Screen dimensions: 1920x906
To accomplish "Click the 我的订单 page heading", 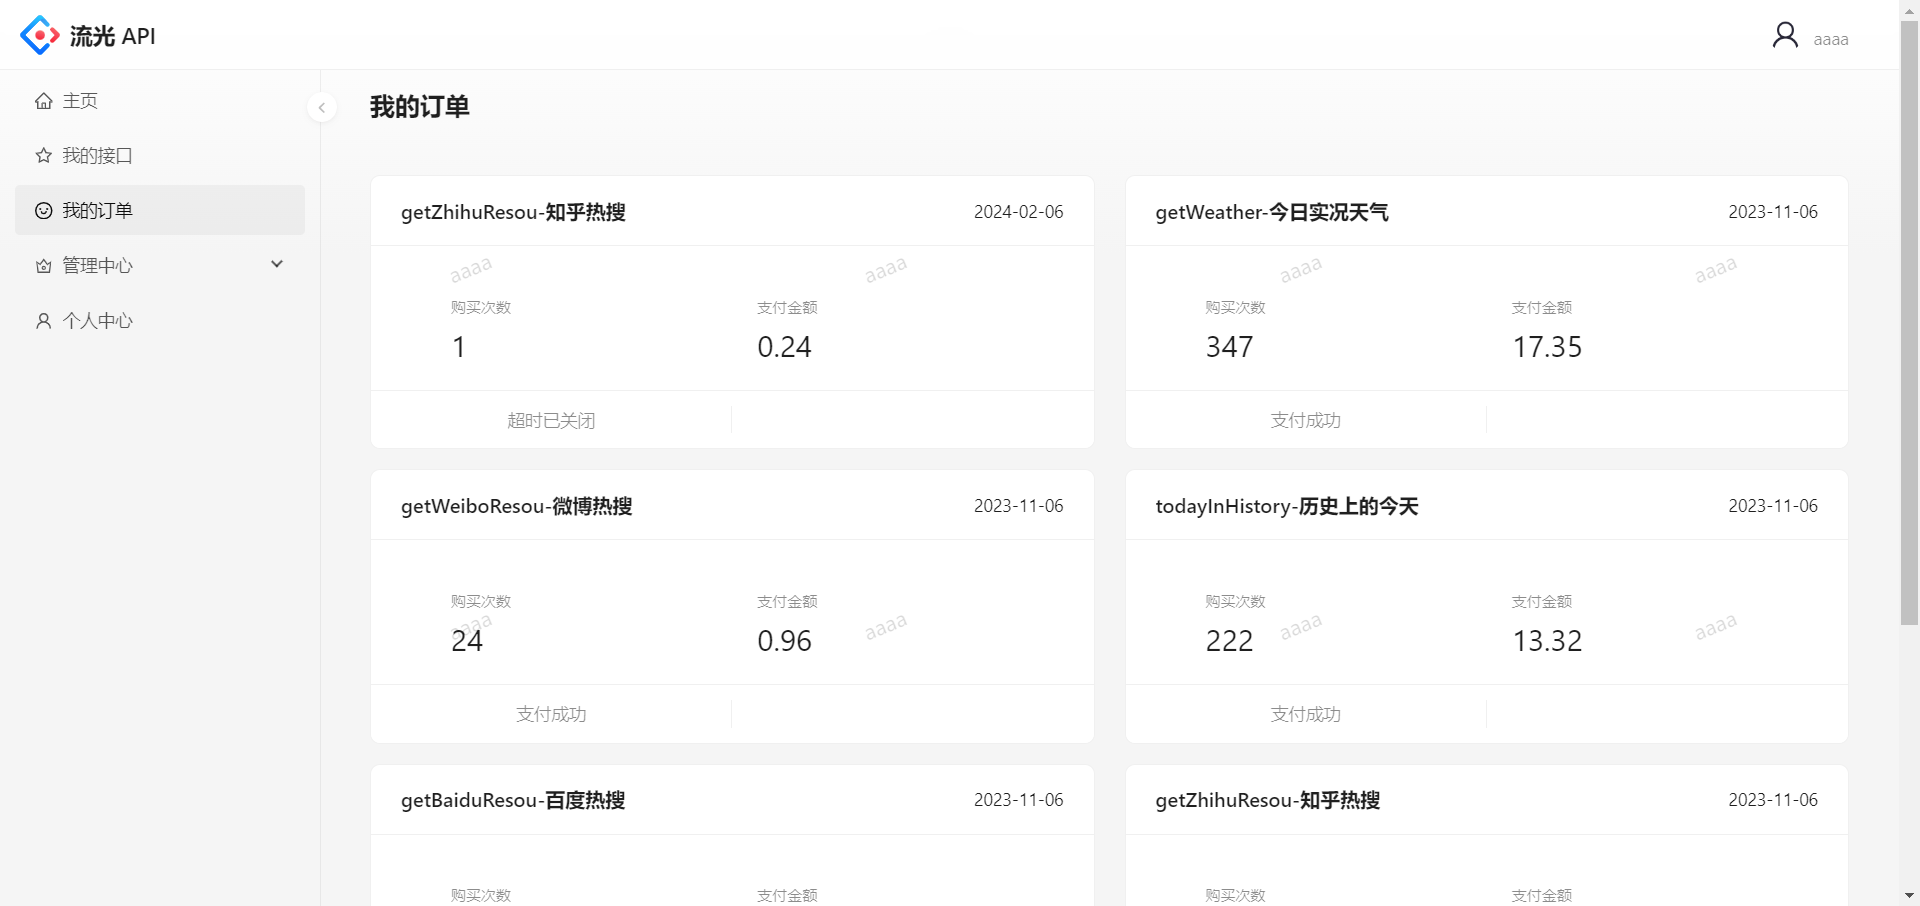I will point(420,107).
